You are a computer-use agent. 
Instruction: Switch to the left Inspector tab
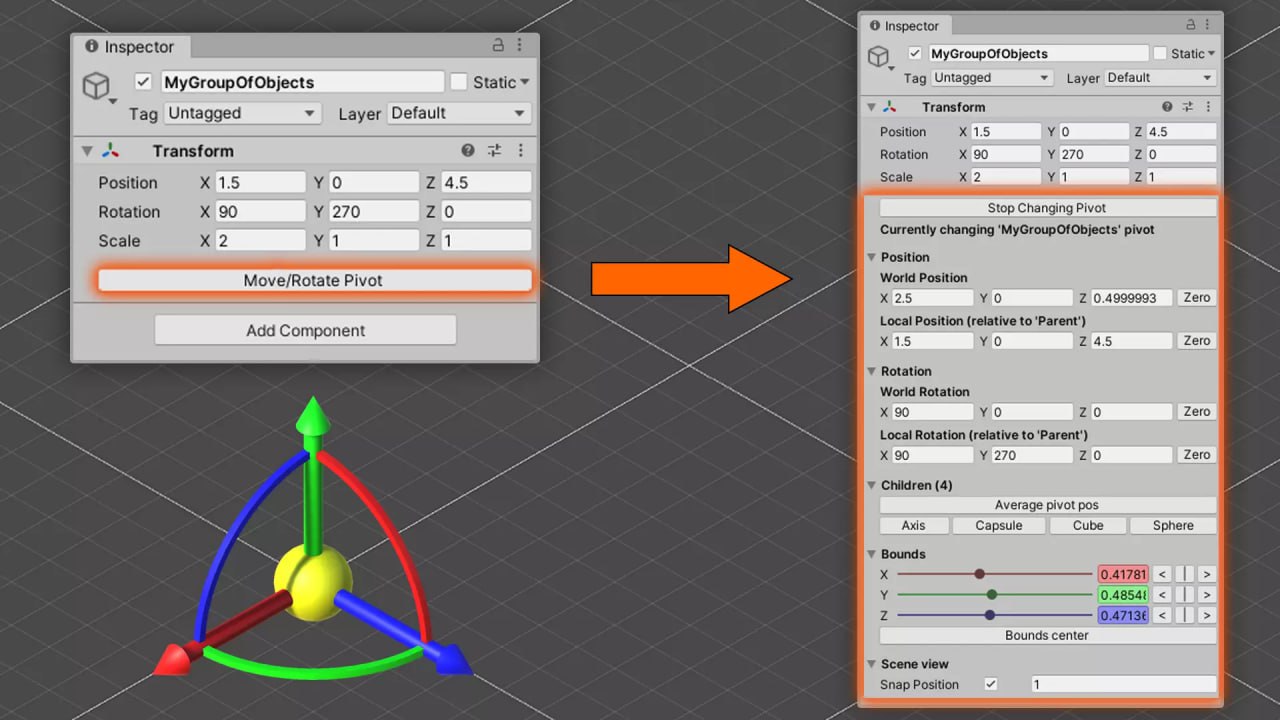pos(131,46)
